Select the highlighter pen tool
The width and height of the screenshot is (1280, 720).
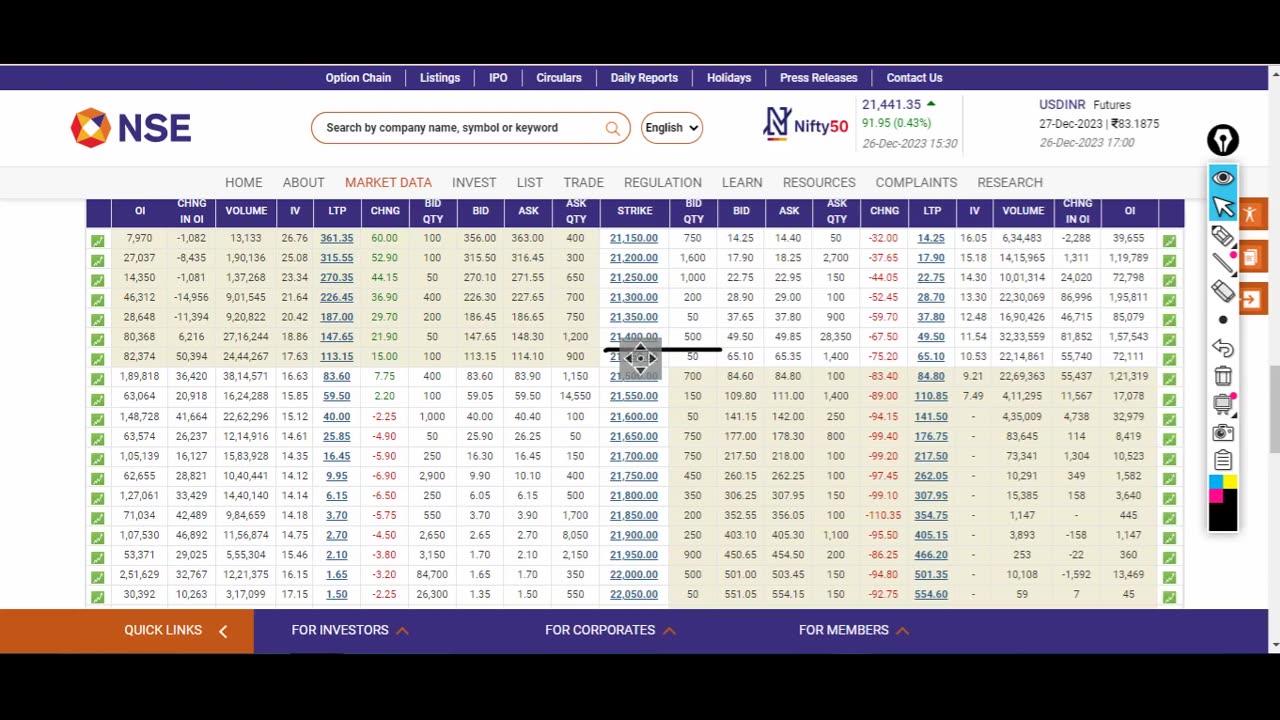point(1223,236)
